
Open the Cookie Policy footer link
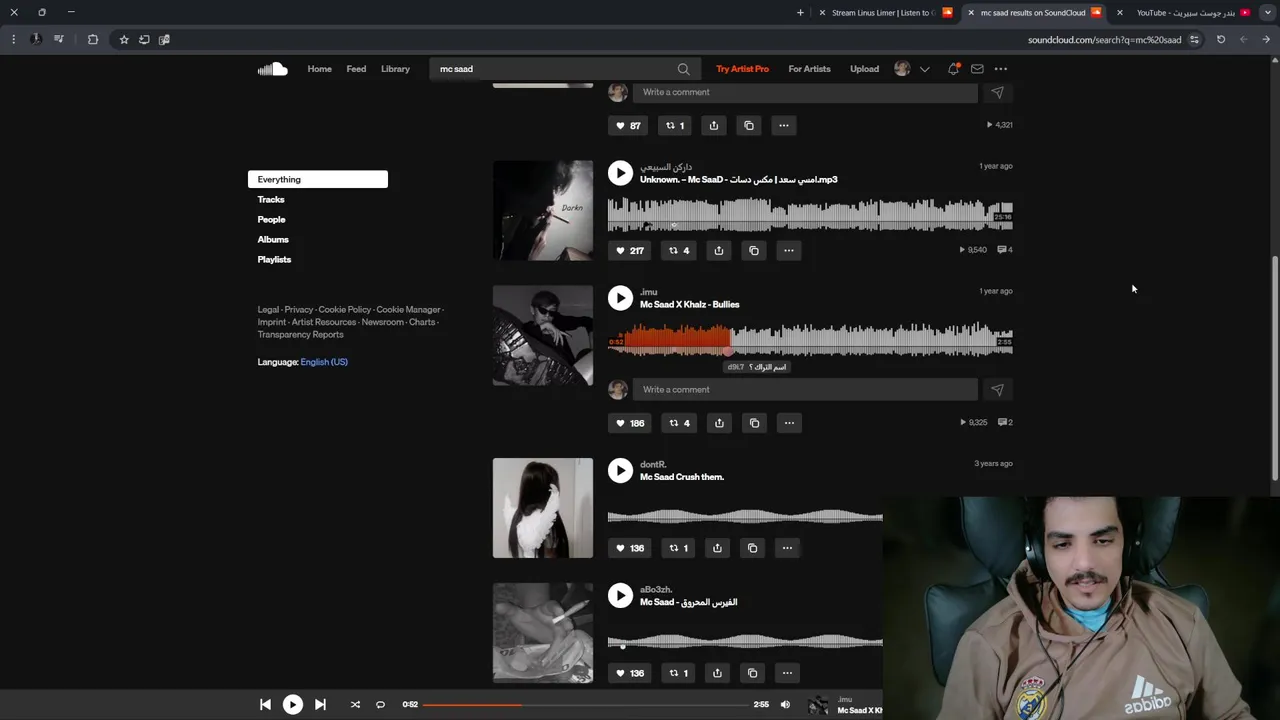tap(345, 310)
